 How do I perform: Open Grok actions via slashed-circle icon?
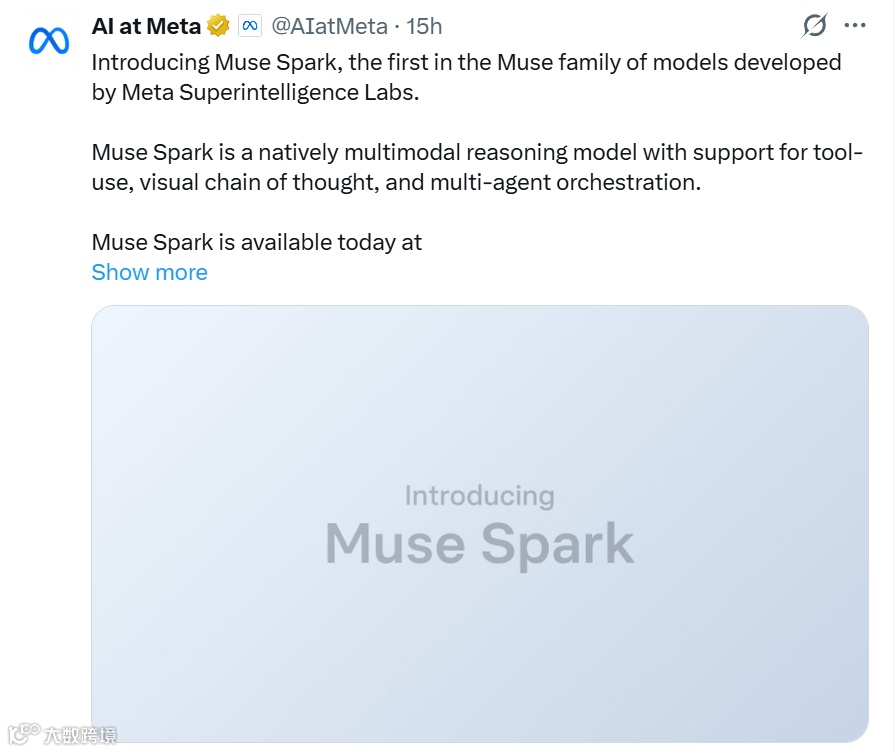[x=815, y=26]
